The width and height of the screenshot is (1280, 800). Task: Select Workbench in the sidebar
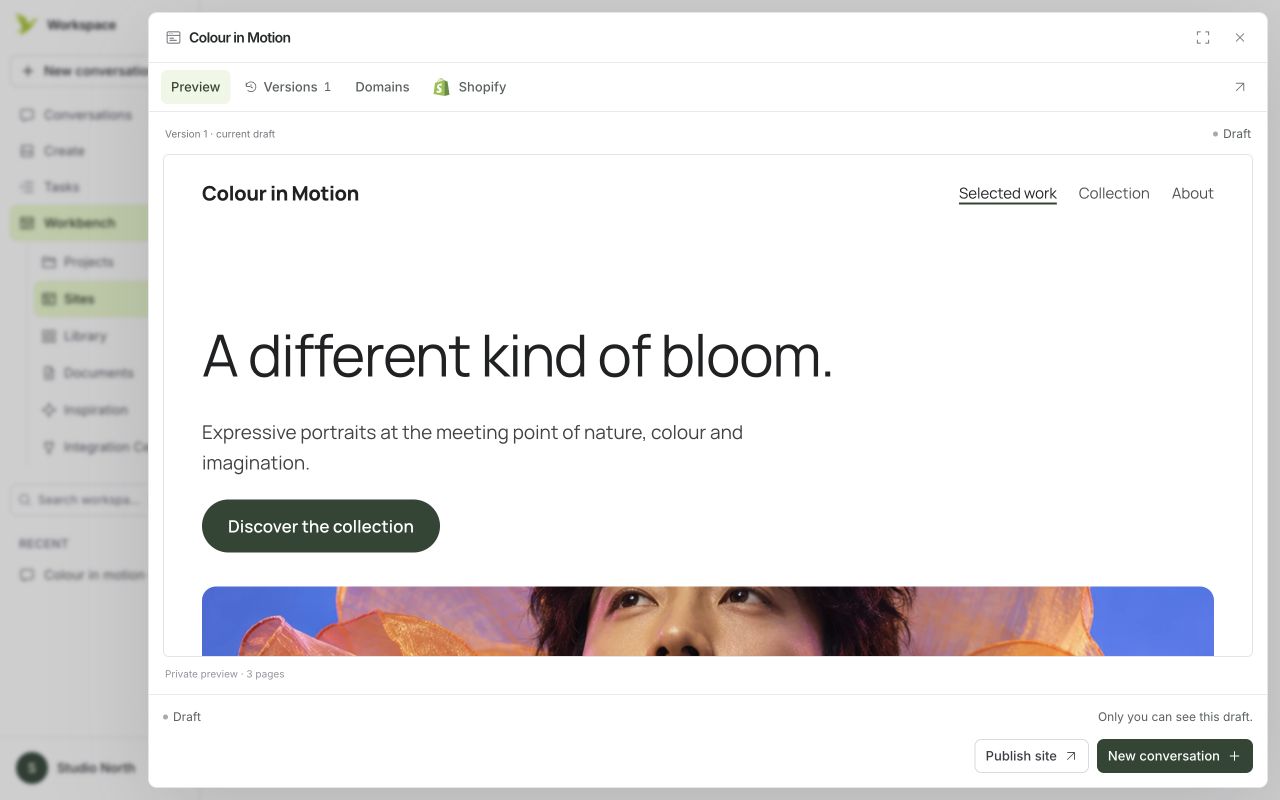[x=79, y=223]
